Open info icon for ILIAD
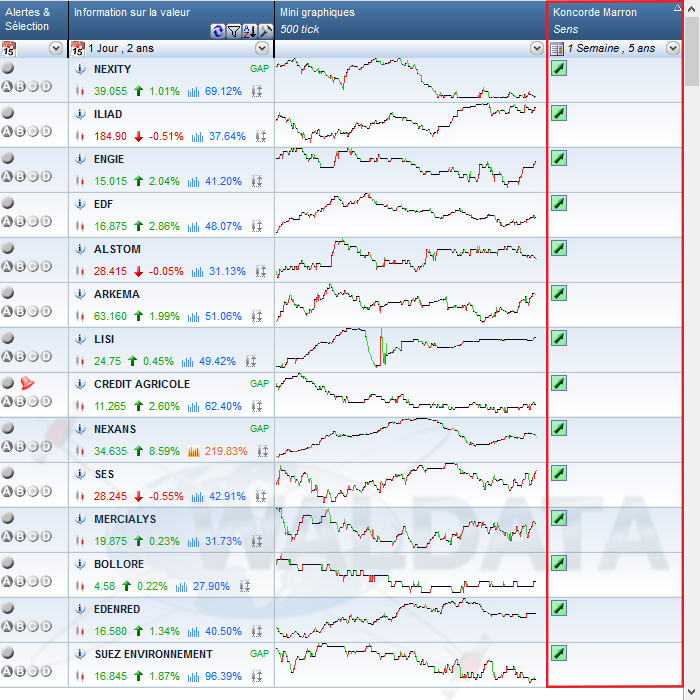 [80, 114]
